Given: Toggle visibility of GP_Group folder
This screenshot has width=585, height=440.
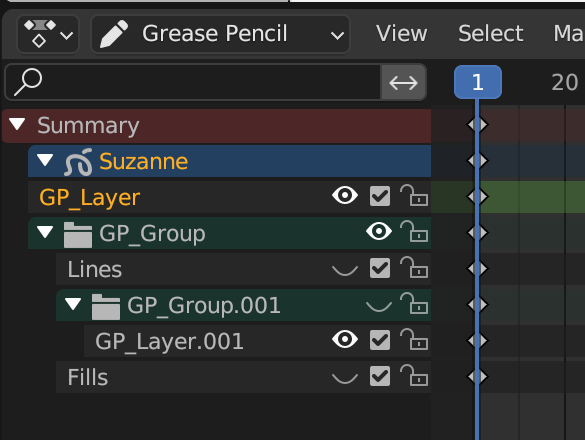Looking at the screenshot, I should point(379,231).
